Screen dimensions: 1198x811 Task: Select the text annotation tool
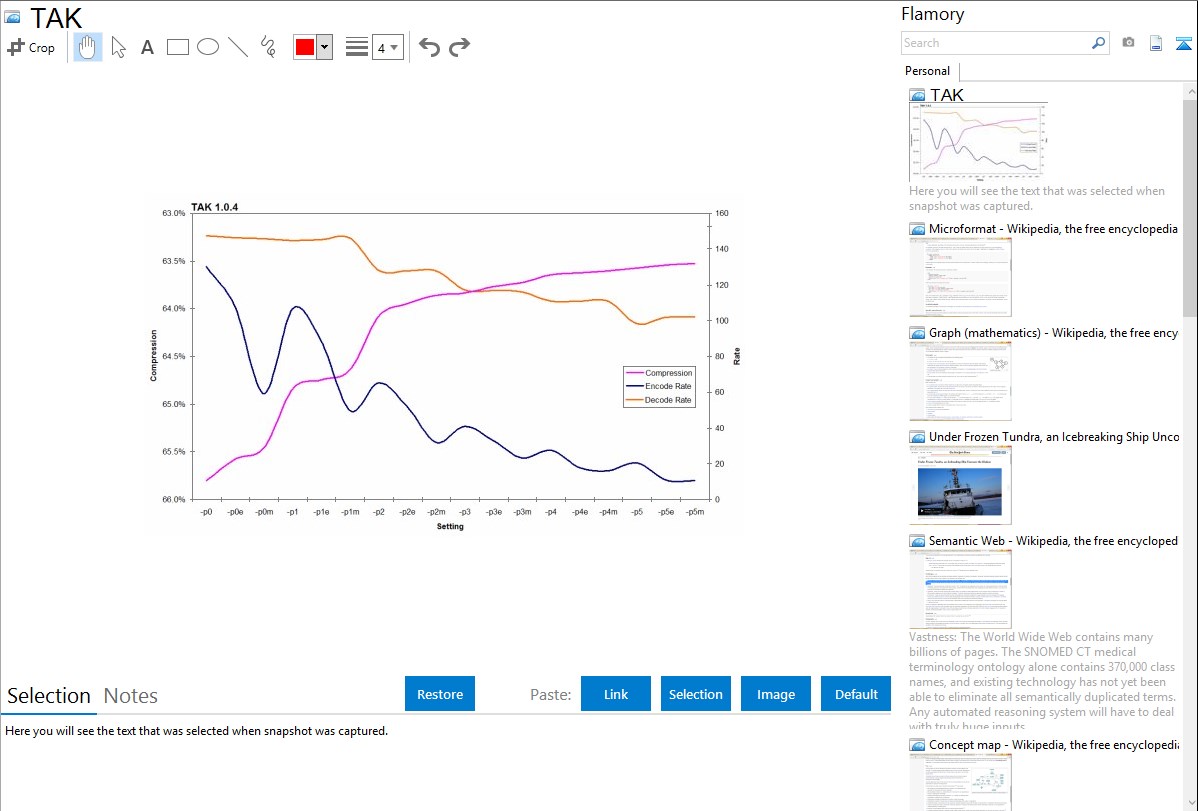tap(147, 47)
